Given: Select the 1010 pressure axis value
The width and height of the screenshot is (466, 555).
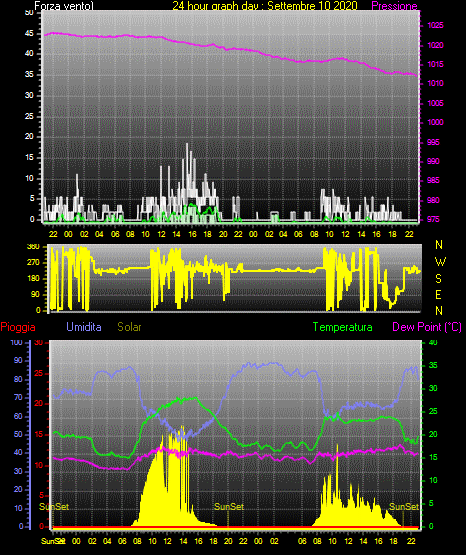Looking at the screenshot, I should click(435, 84).
